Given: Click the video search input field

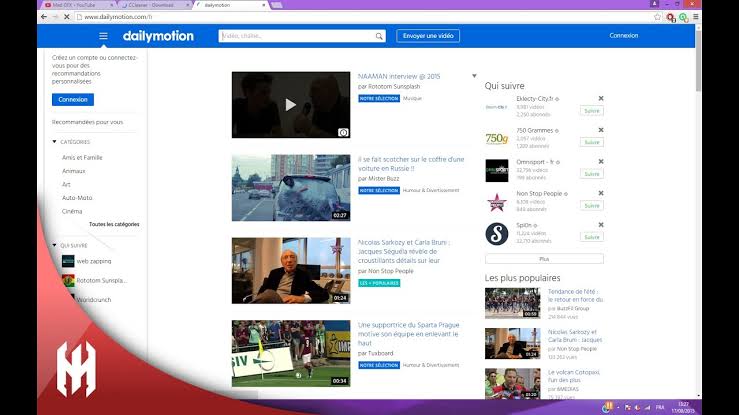Looking at the screenshot, I should click(297, 36).
